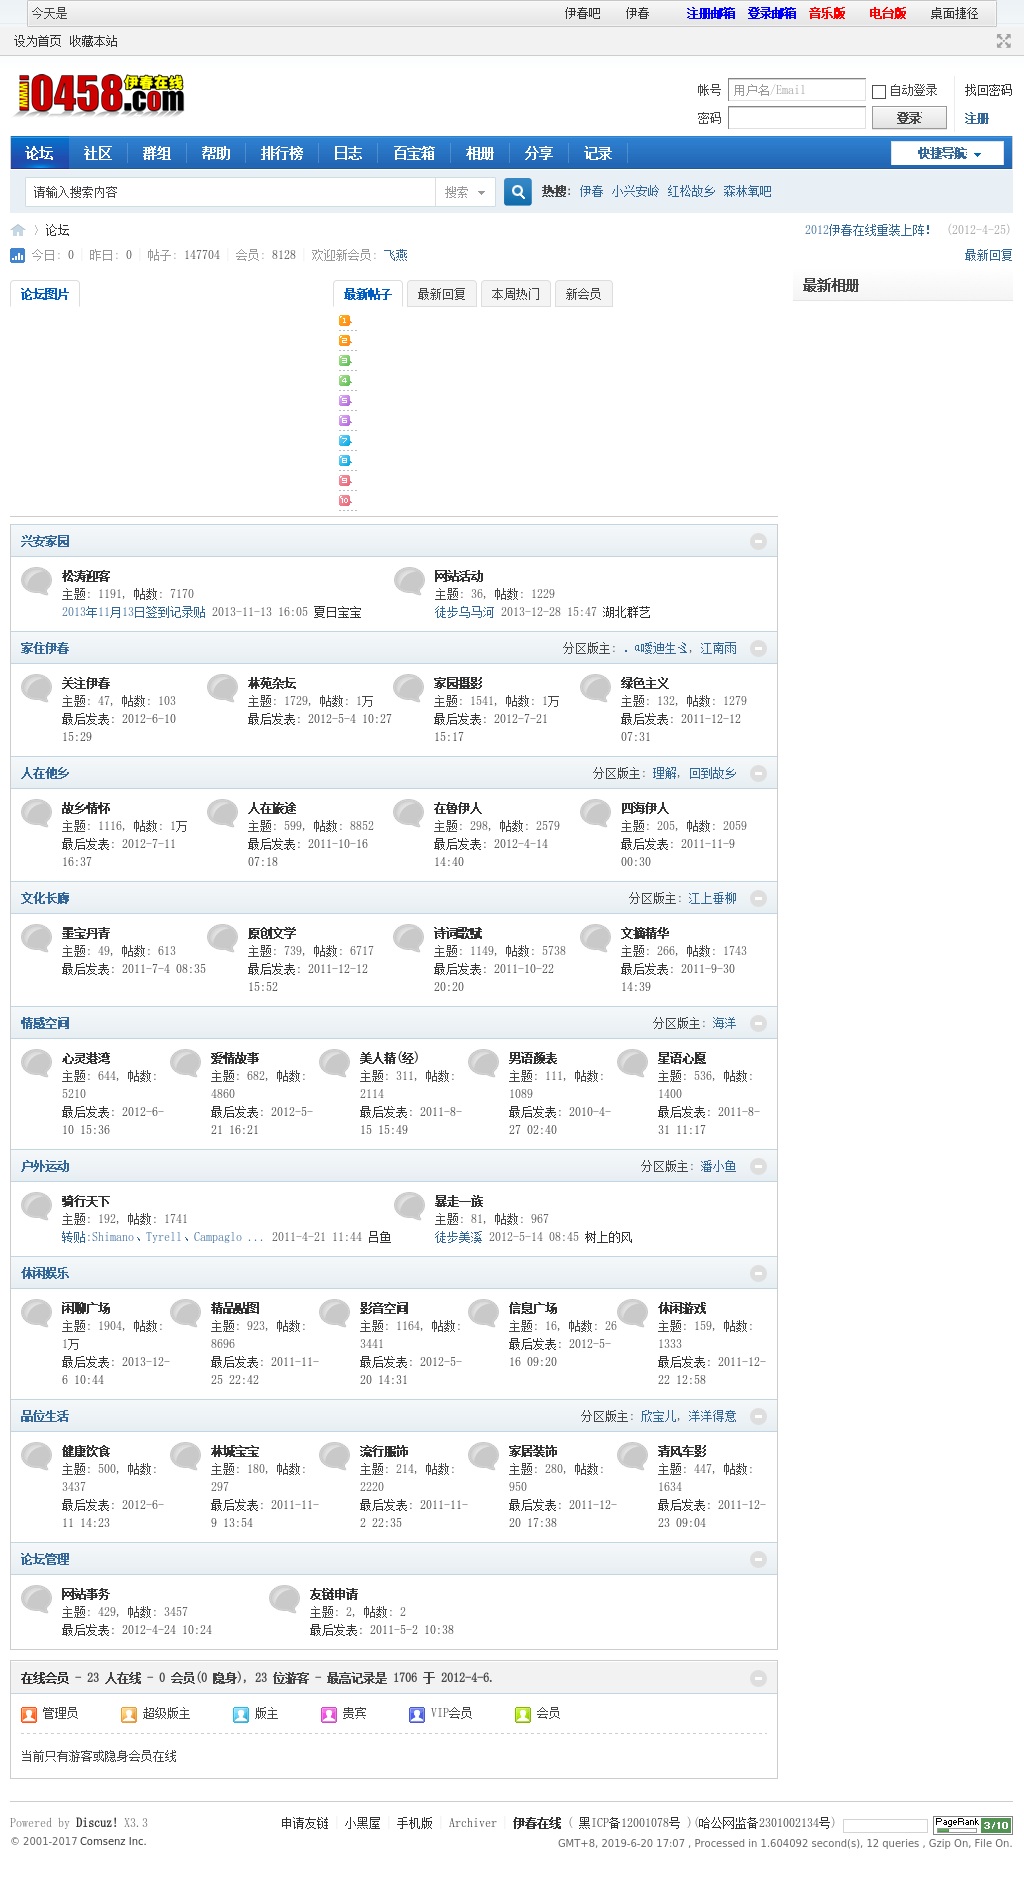The height and width of the screenshot is (1903, 1024).
Task: Collapse the 情感空间 section
Action: pos(758,1023)
